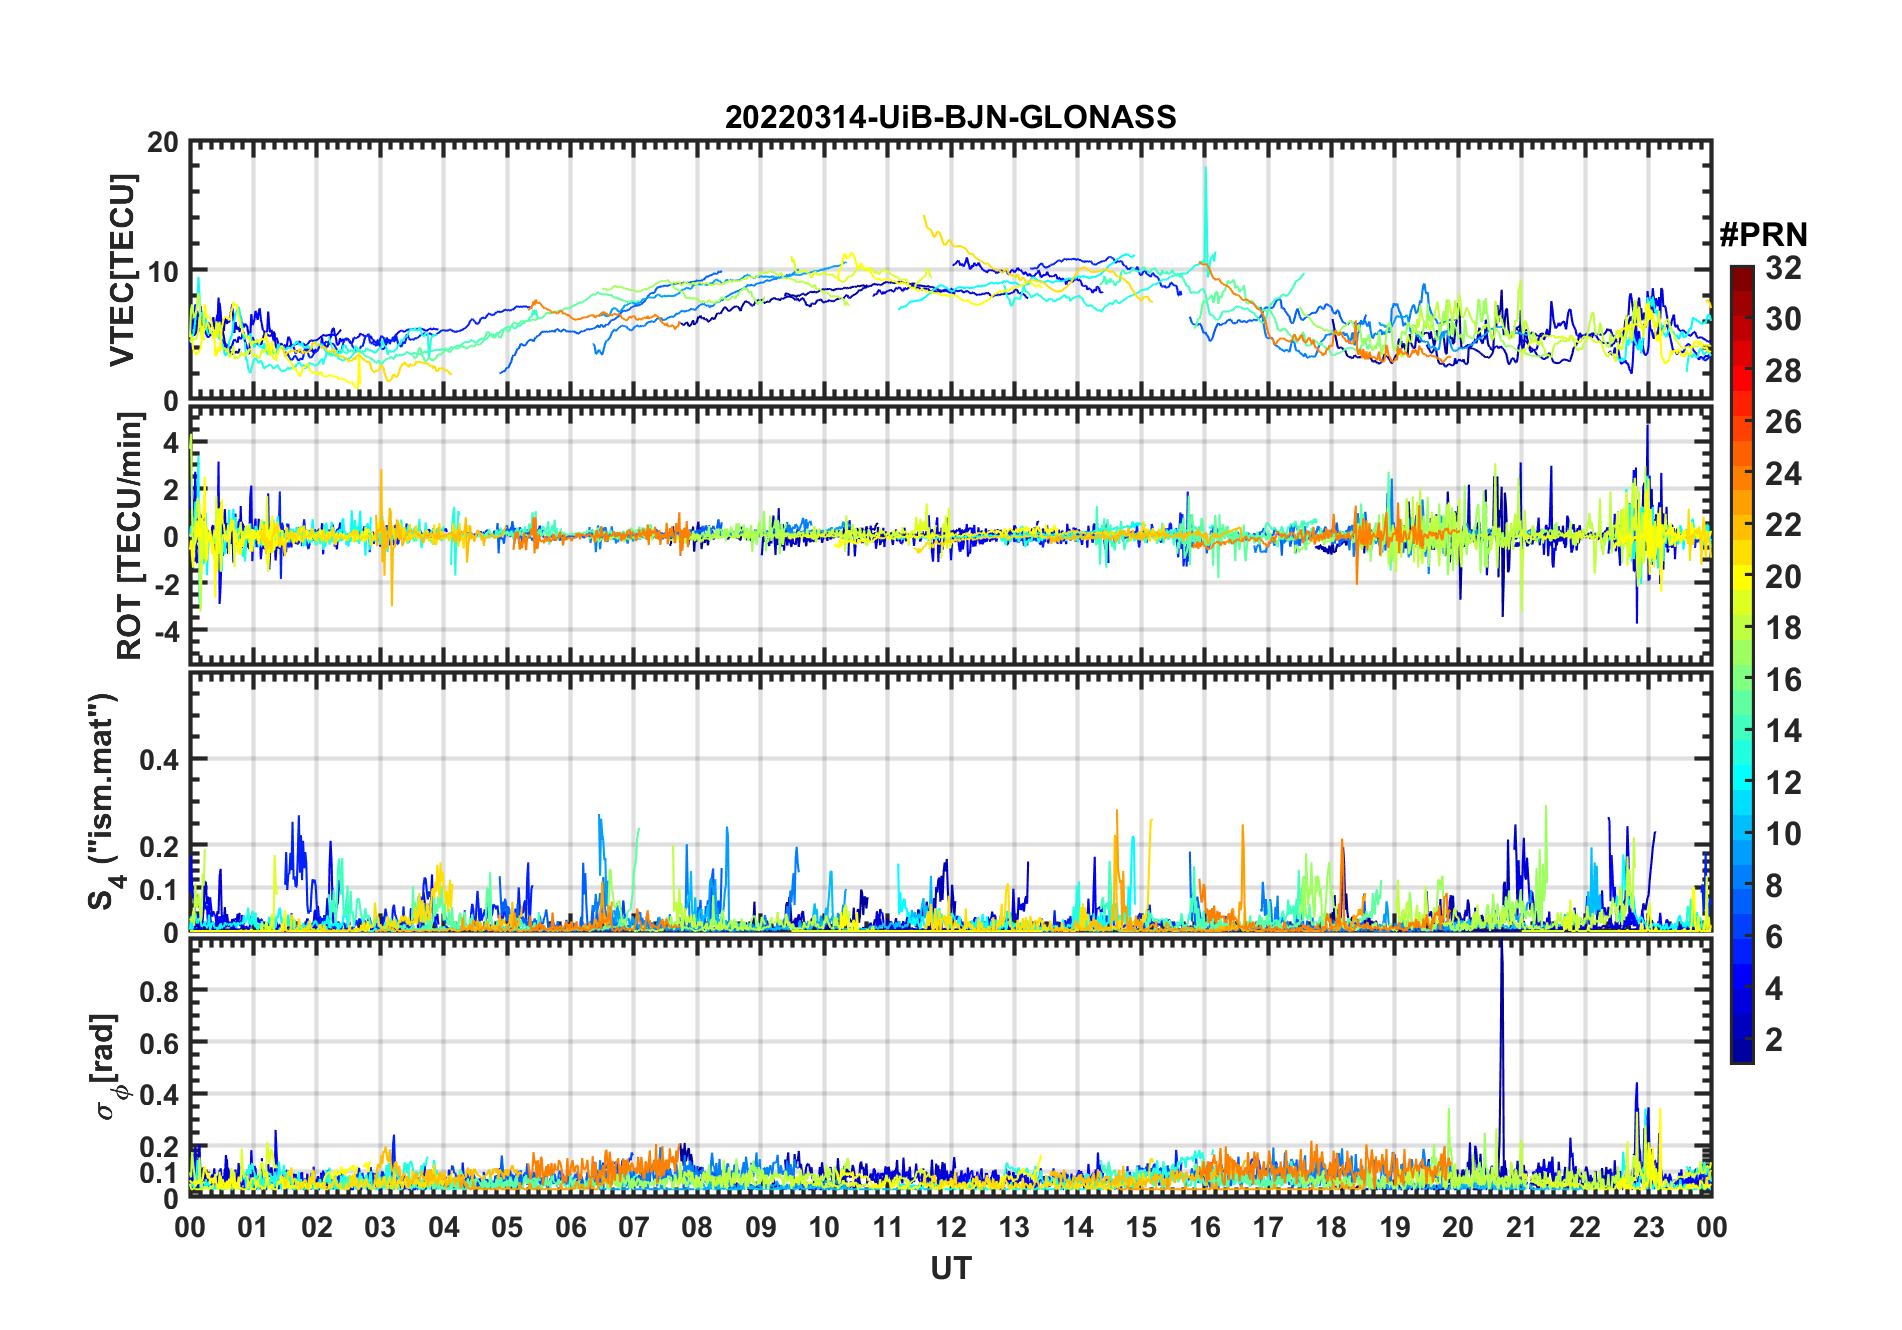Click the VTEC y-axis tick 20
This screenshot has width=1902, height=1330.
(163, 143)
